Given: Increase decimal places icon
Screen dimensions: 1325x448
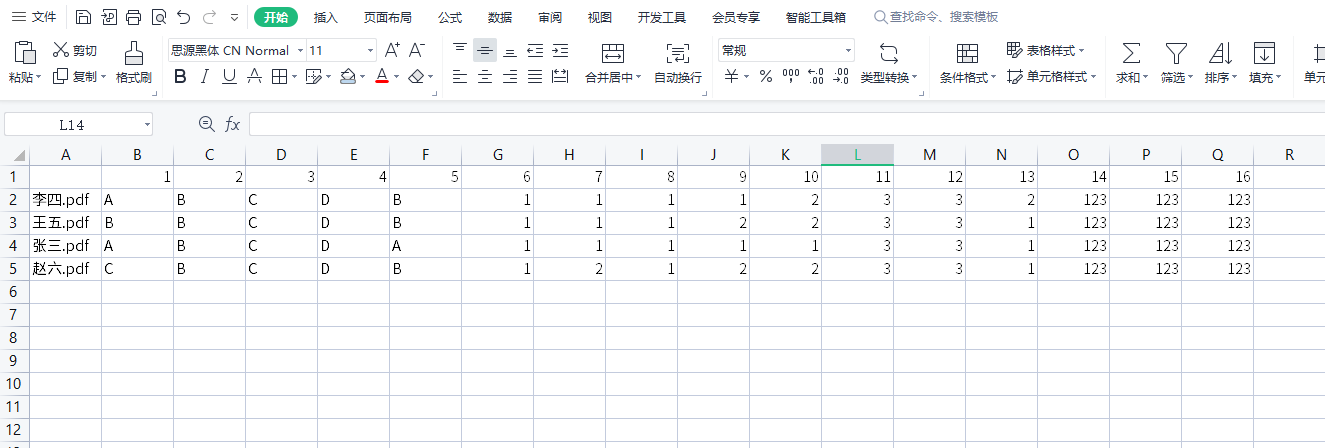Looking at the screenshot, I should 815,76.
